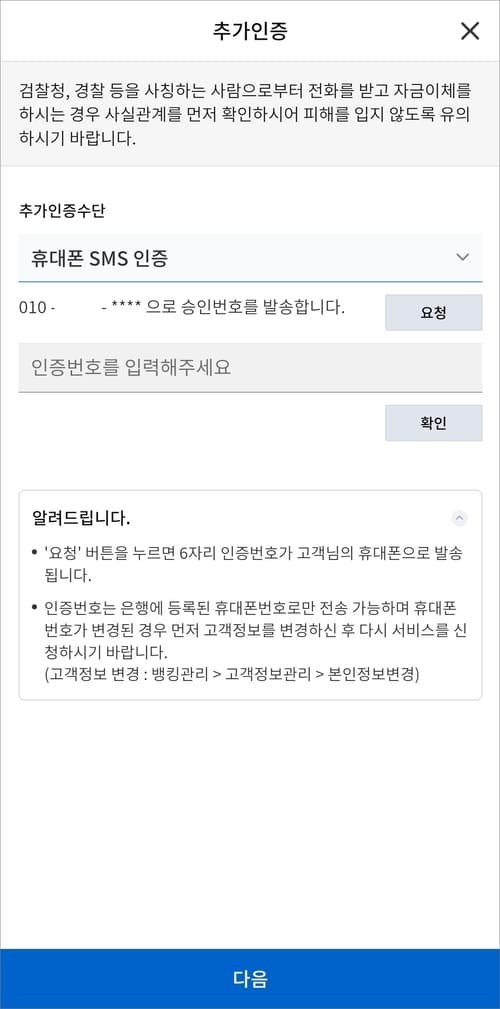Close the 추가인증 screen with X
Image resolution: width=500 pixels, height=1009 pixels.
[470, 31]
